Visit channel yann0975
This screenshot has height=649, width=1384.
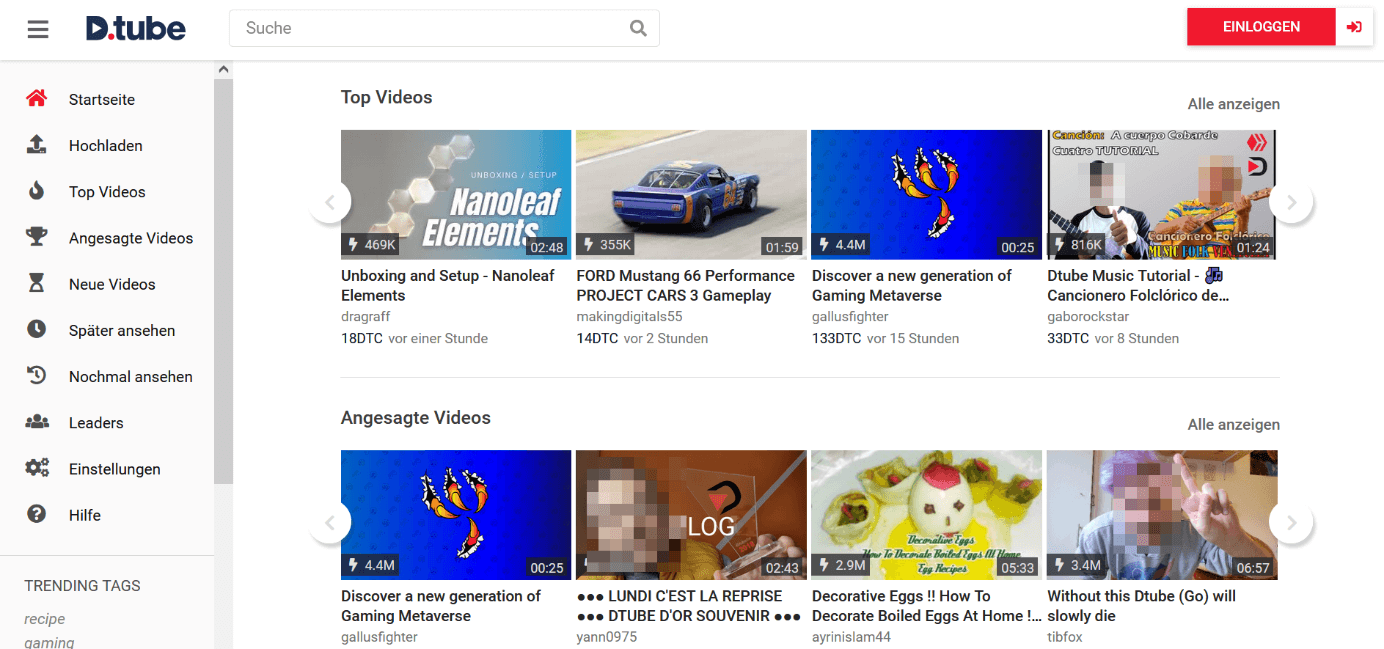(x=607, y=636)
